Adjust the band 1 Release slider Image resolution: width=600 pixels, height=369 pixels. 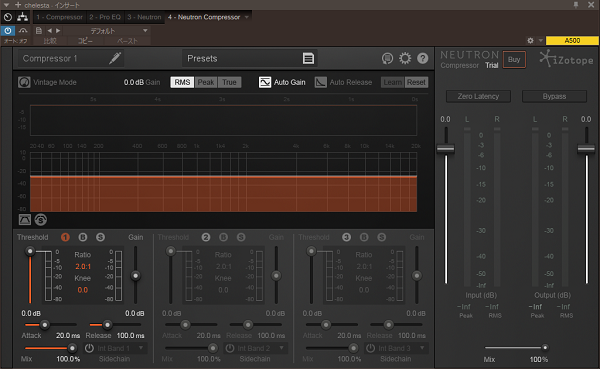point(108,325)
